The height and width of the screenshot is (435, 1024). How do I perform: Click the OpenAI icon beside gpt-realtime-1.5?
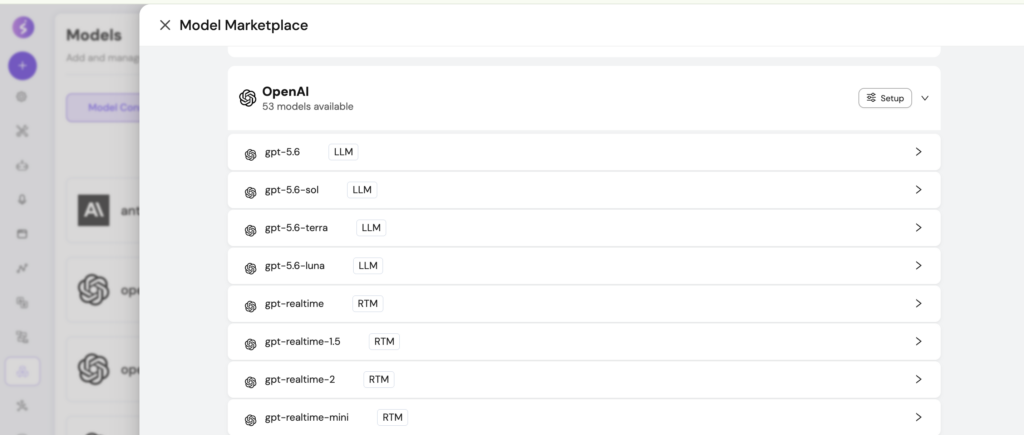coord(250,344)
